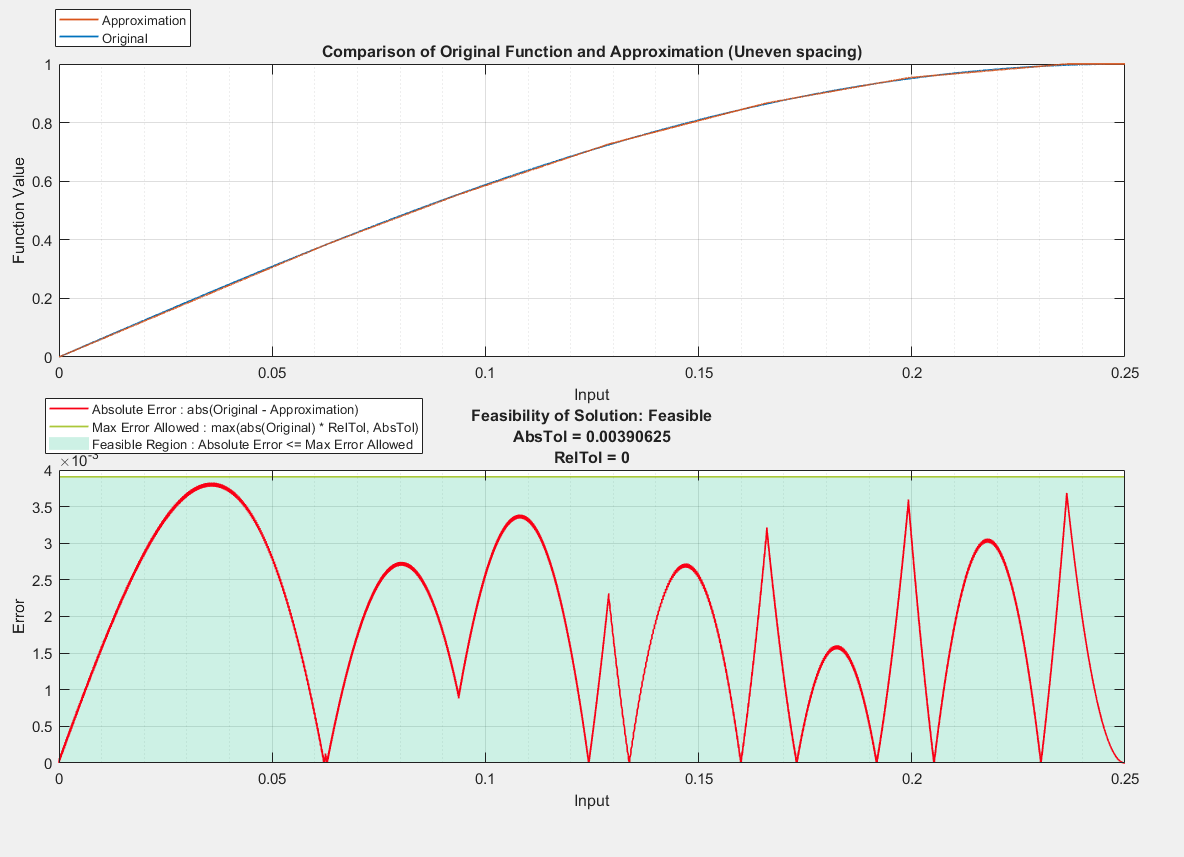Click the AbsTol = 0.00390625 text

[x=591, y=436]
